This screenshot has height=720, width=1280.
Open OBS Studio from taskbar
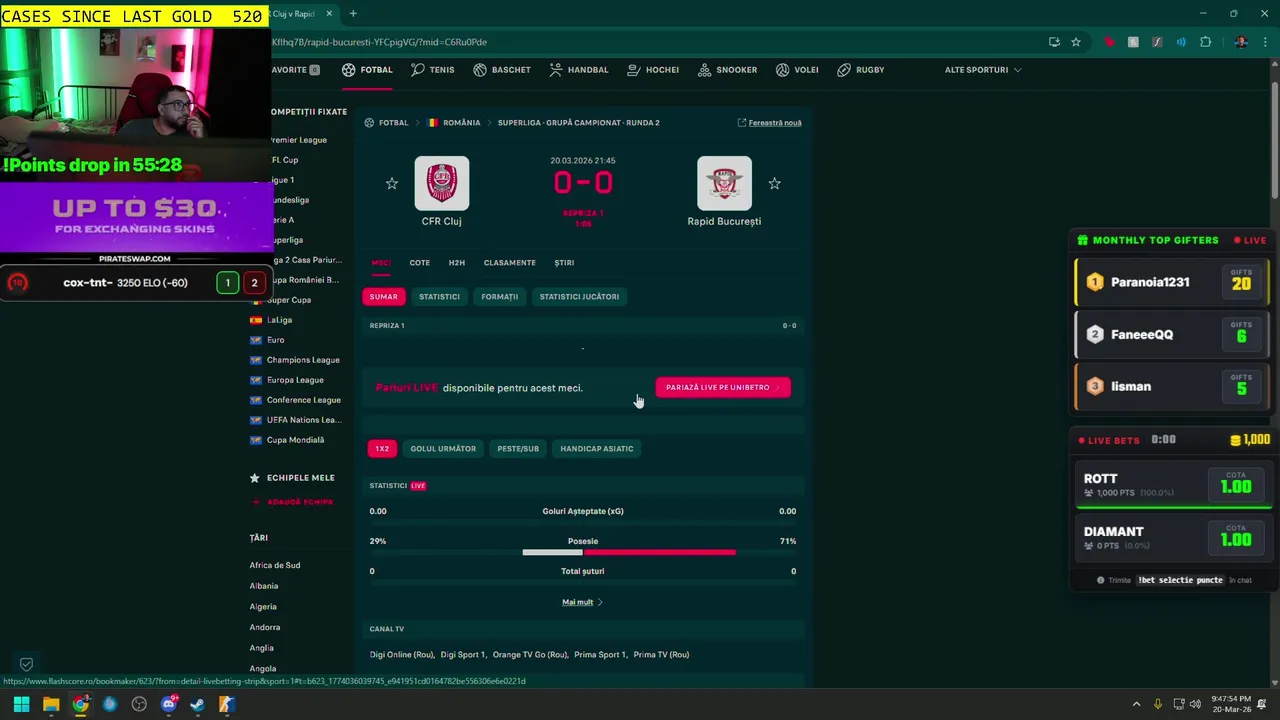click(139, 704)
